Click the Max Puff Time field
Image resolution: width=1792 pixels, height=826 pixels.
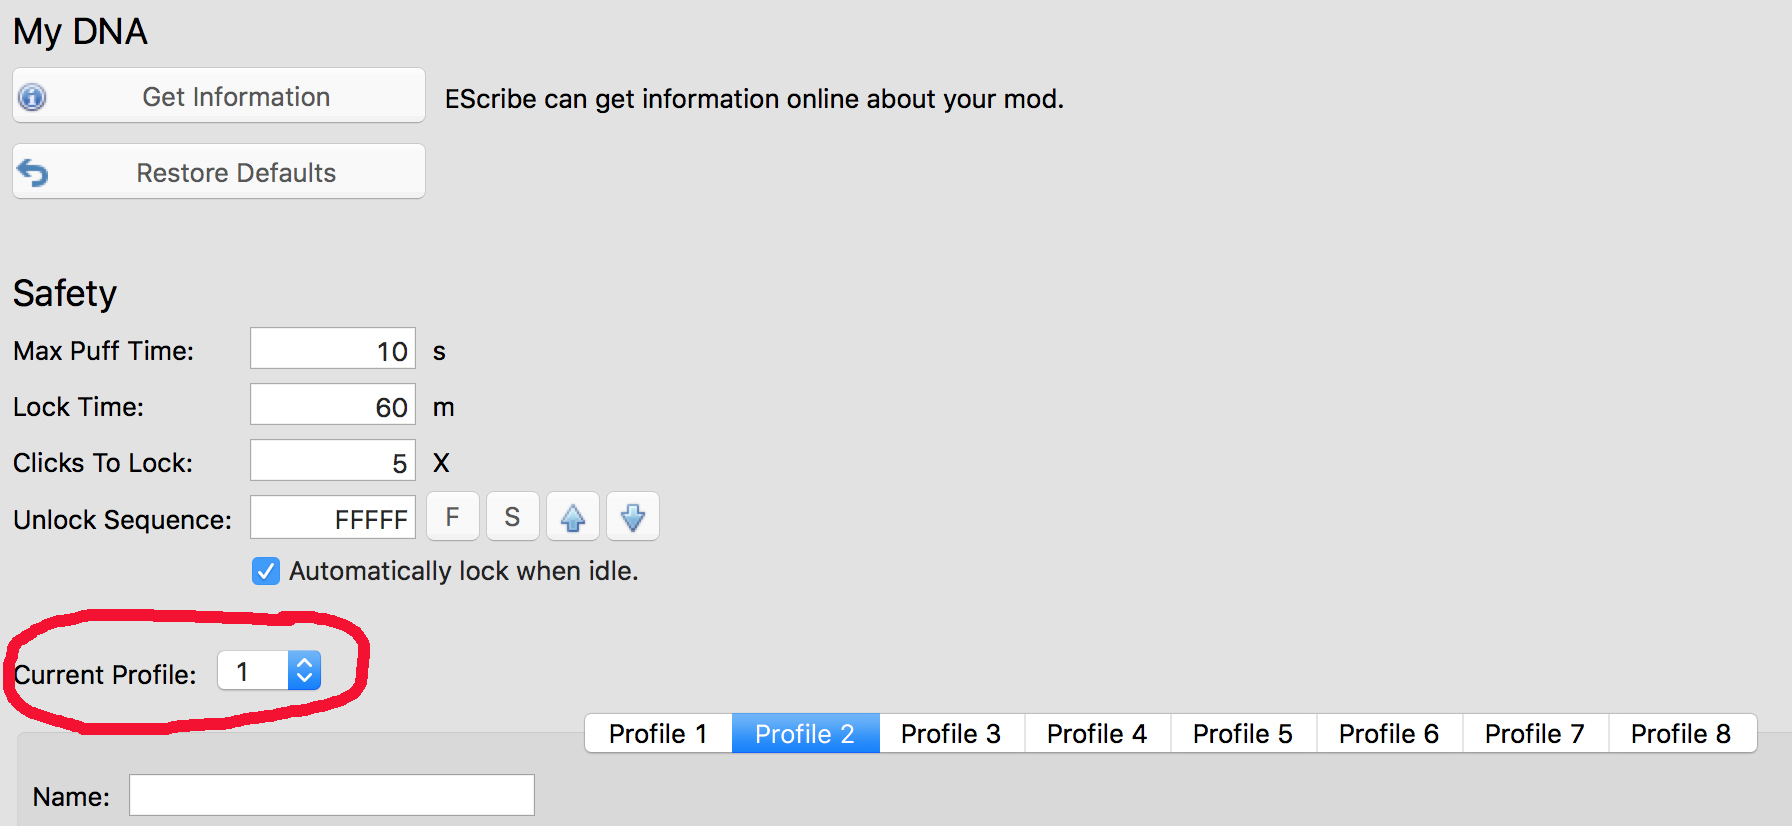pos(332,350)
